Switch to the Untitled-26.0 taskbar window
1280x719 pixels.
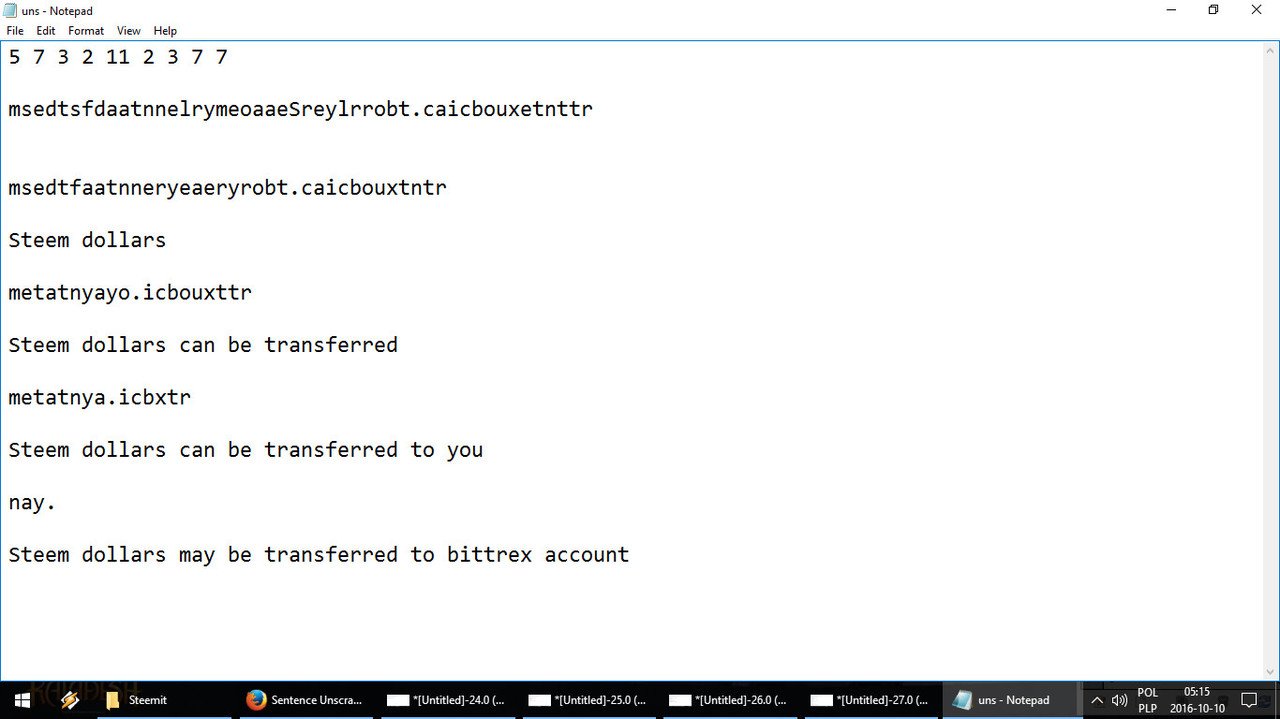pos(728,700)
